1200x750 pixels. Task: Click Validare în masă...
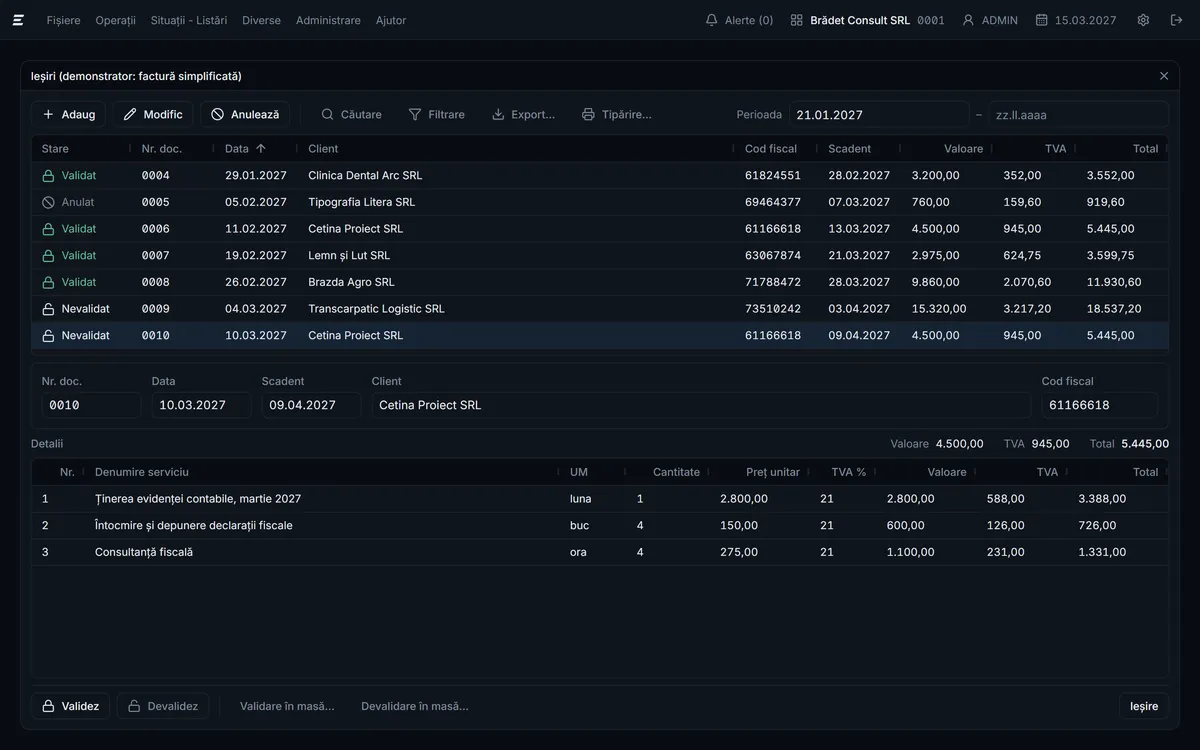click(287, 706)
